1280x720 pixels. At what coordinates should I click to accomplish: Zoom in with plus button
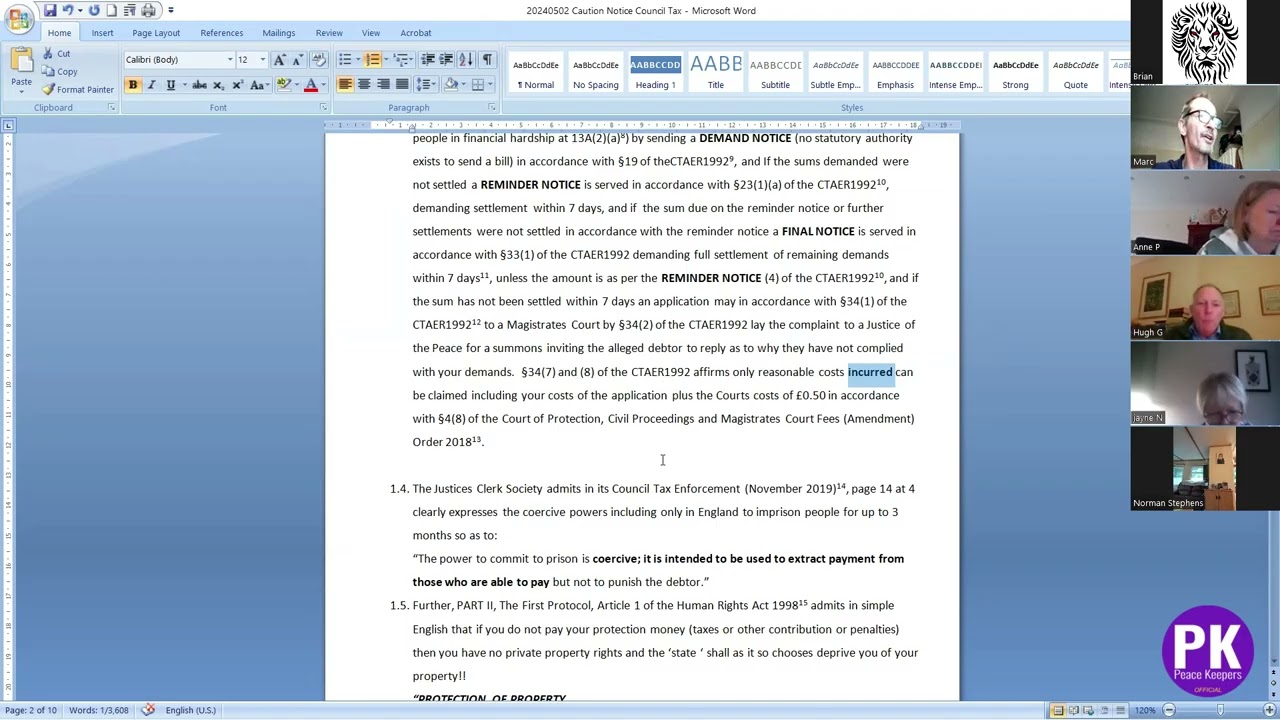click(1270, 710)
